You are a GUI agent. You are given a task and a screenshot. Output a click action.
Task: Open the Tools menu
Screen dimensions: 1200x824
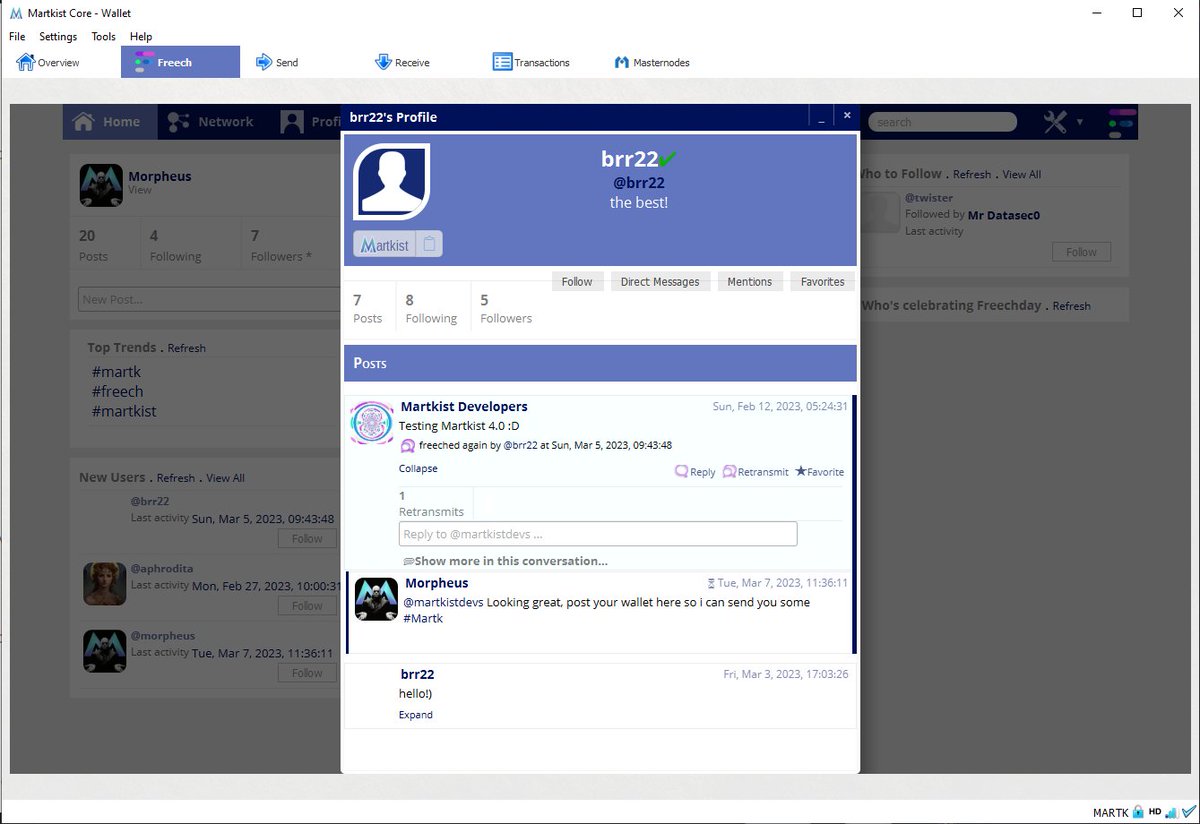[103, 36]
